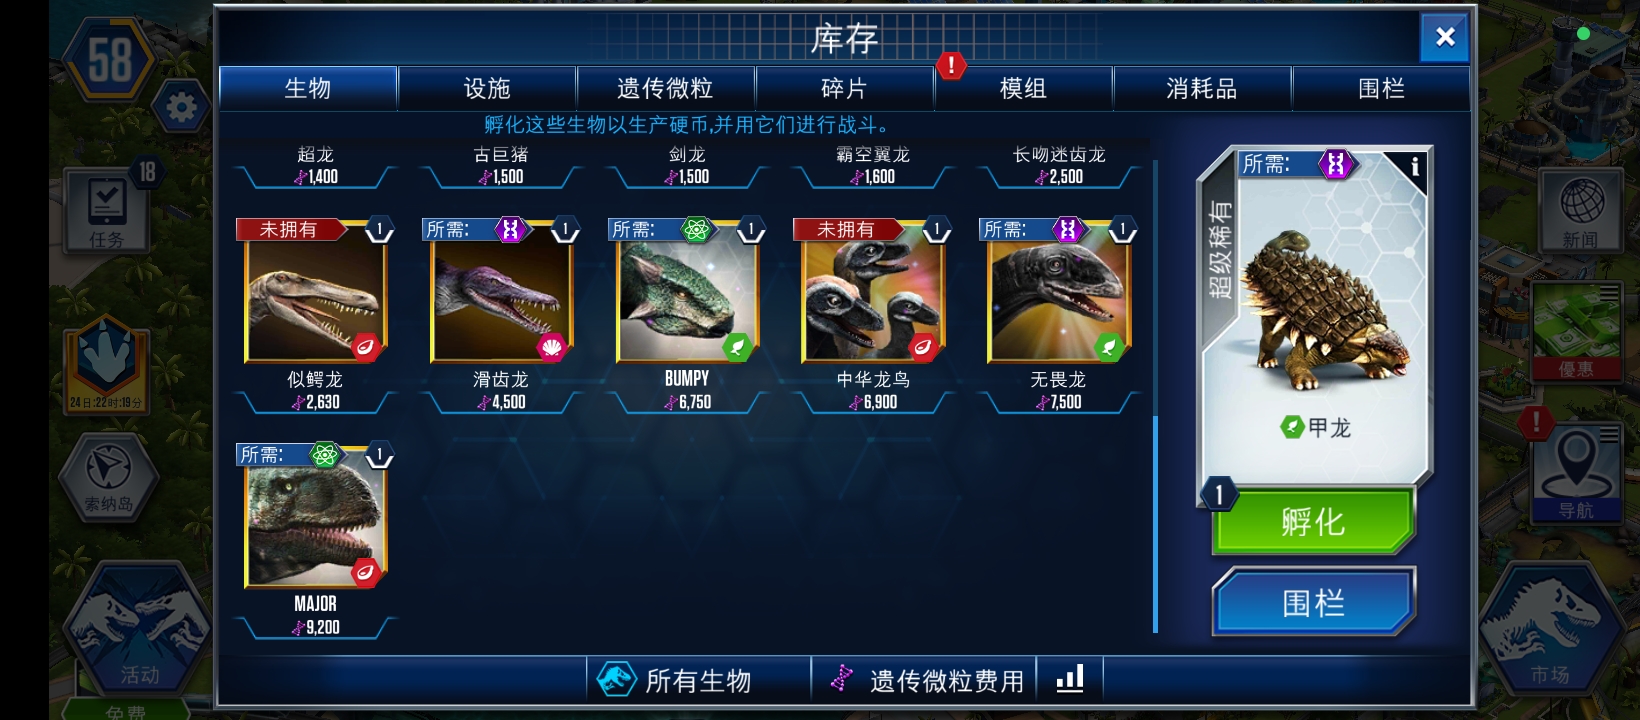Click the info icon on 甲龙 card

tap(1414, 167)
